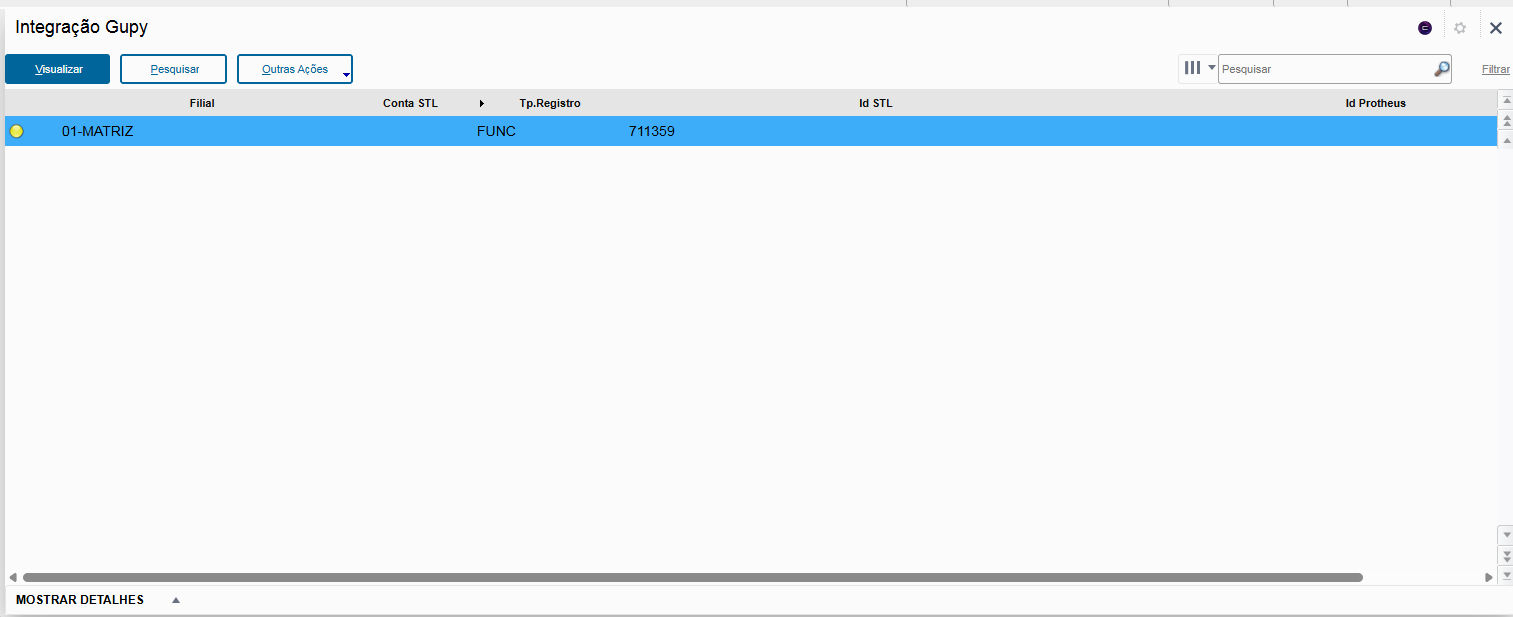
Task: Expand the Mostrar Detalhes panel
Action: [x=176, y=600]
